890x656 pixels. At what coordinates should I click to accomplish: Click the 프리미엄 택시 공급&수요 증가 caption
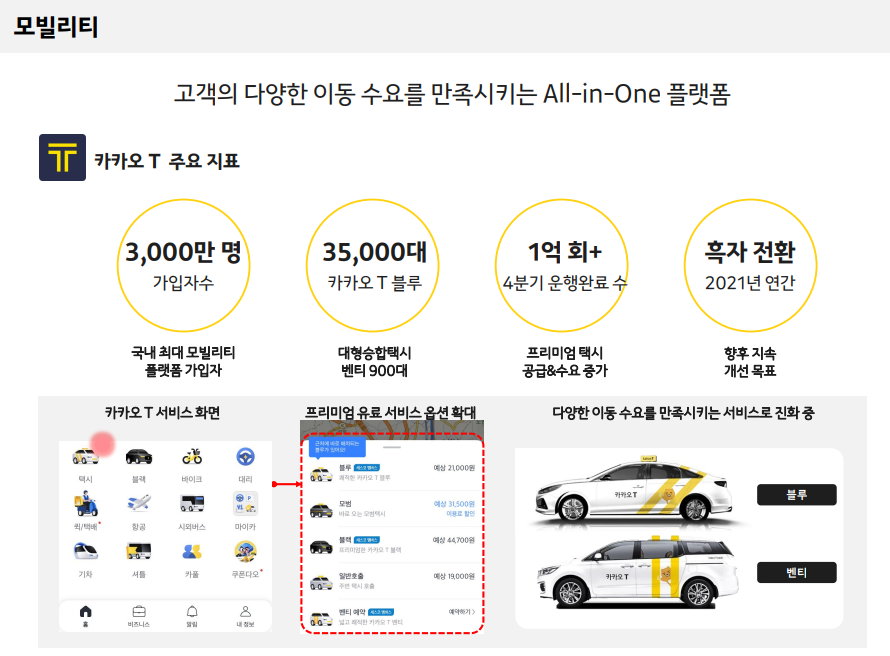pyautogui.click(x=565, y=361)
